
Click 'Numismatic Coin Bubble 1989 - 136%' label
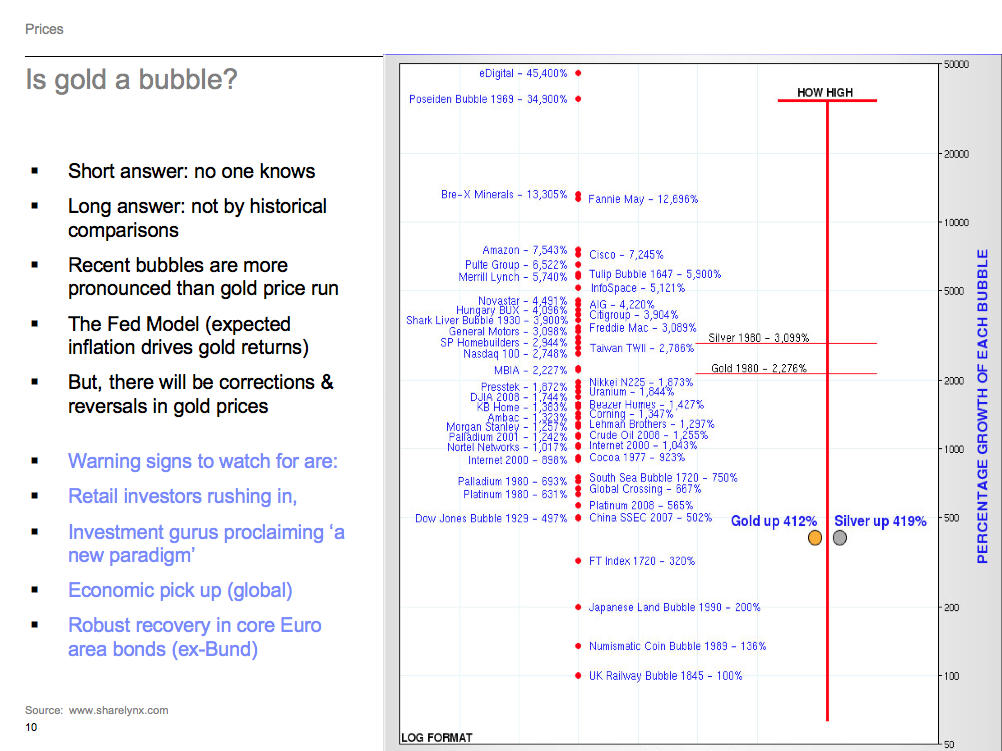(677, 646)
